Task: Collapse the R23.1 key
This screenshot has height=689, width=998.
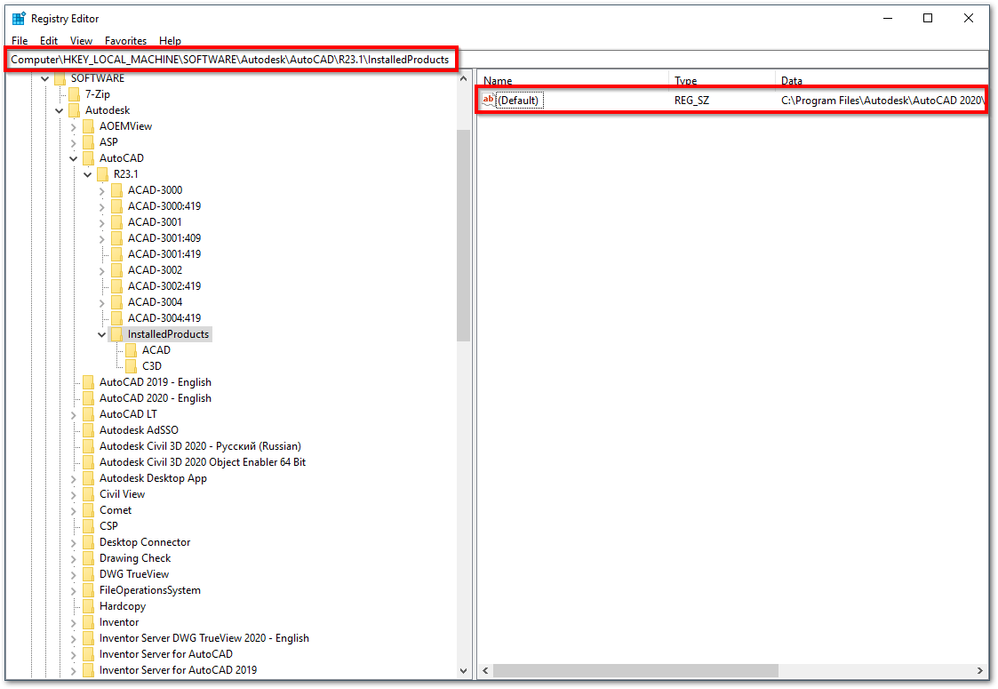Action: click(x=88, y=174)
